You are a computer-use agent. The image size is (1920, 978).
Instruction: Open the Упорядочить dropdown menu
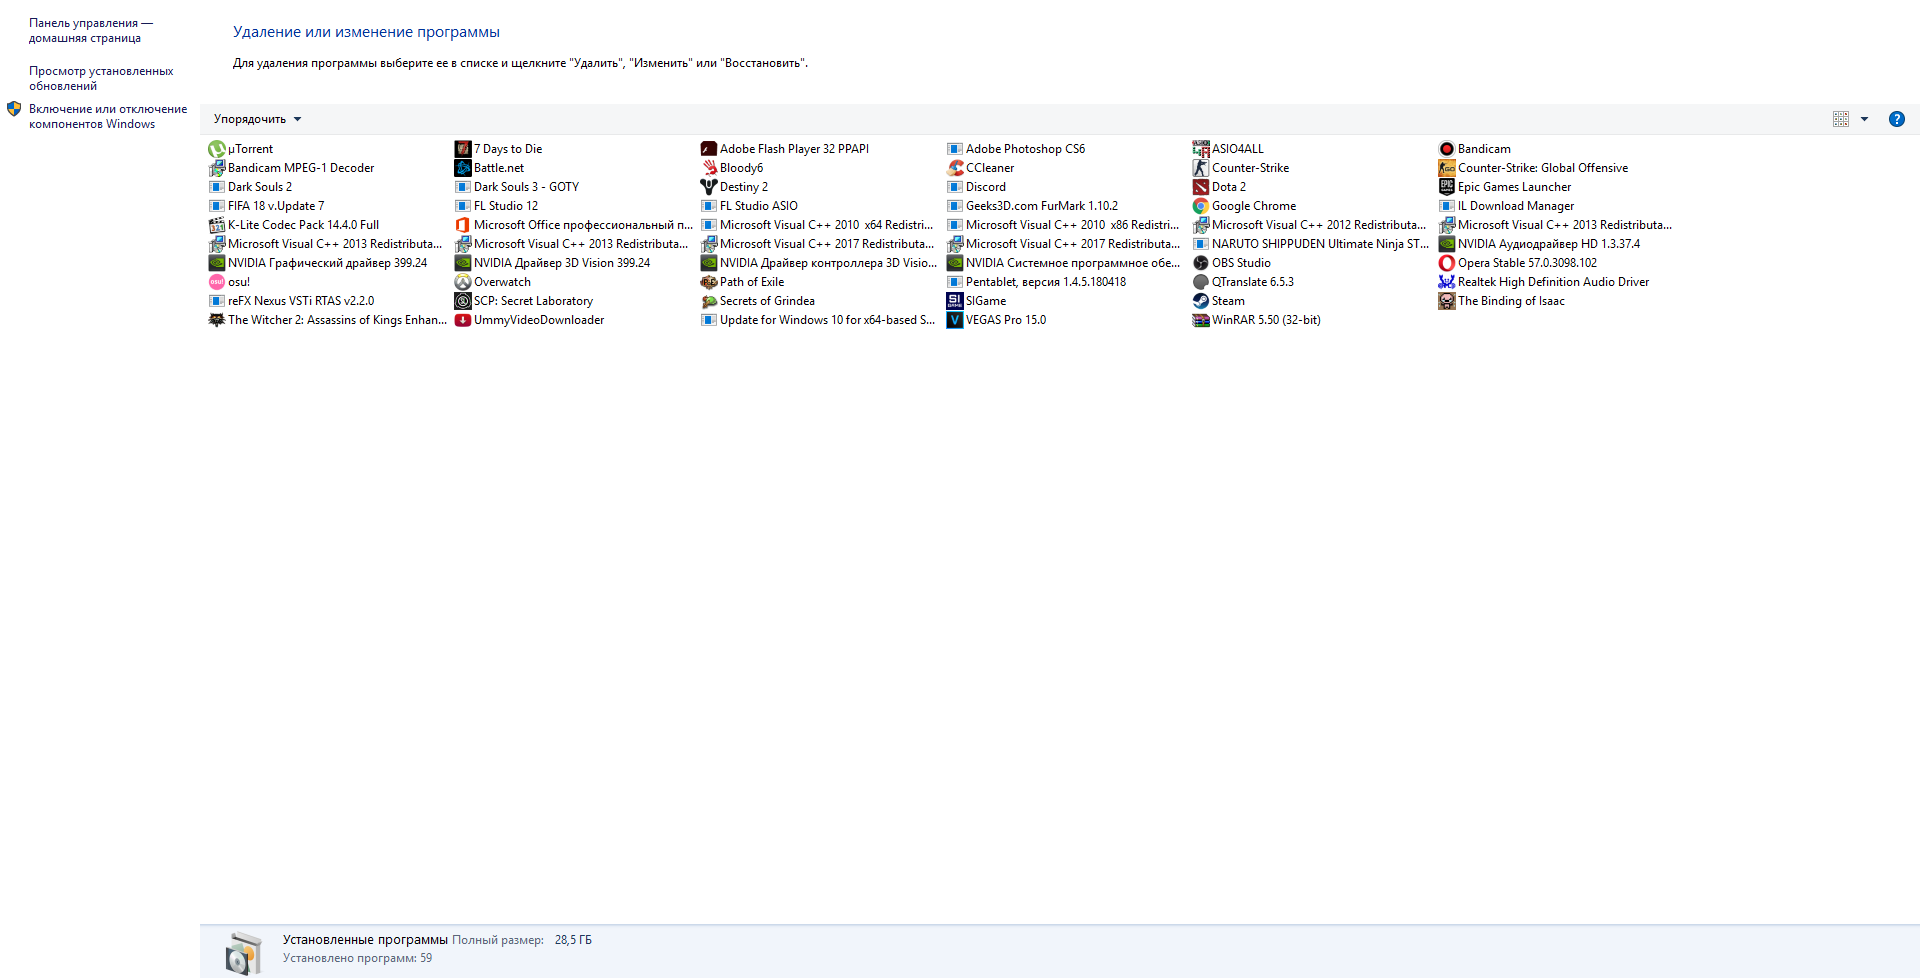click(x=257, y=119)
